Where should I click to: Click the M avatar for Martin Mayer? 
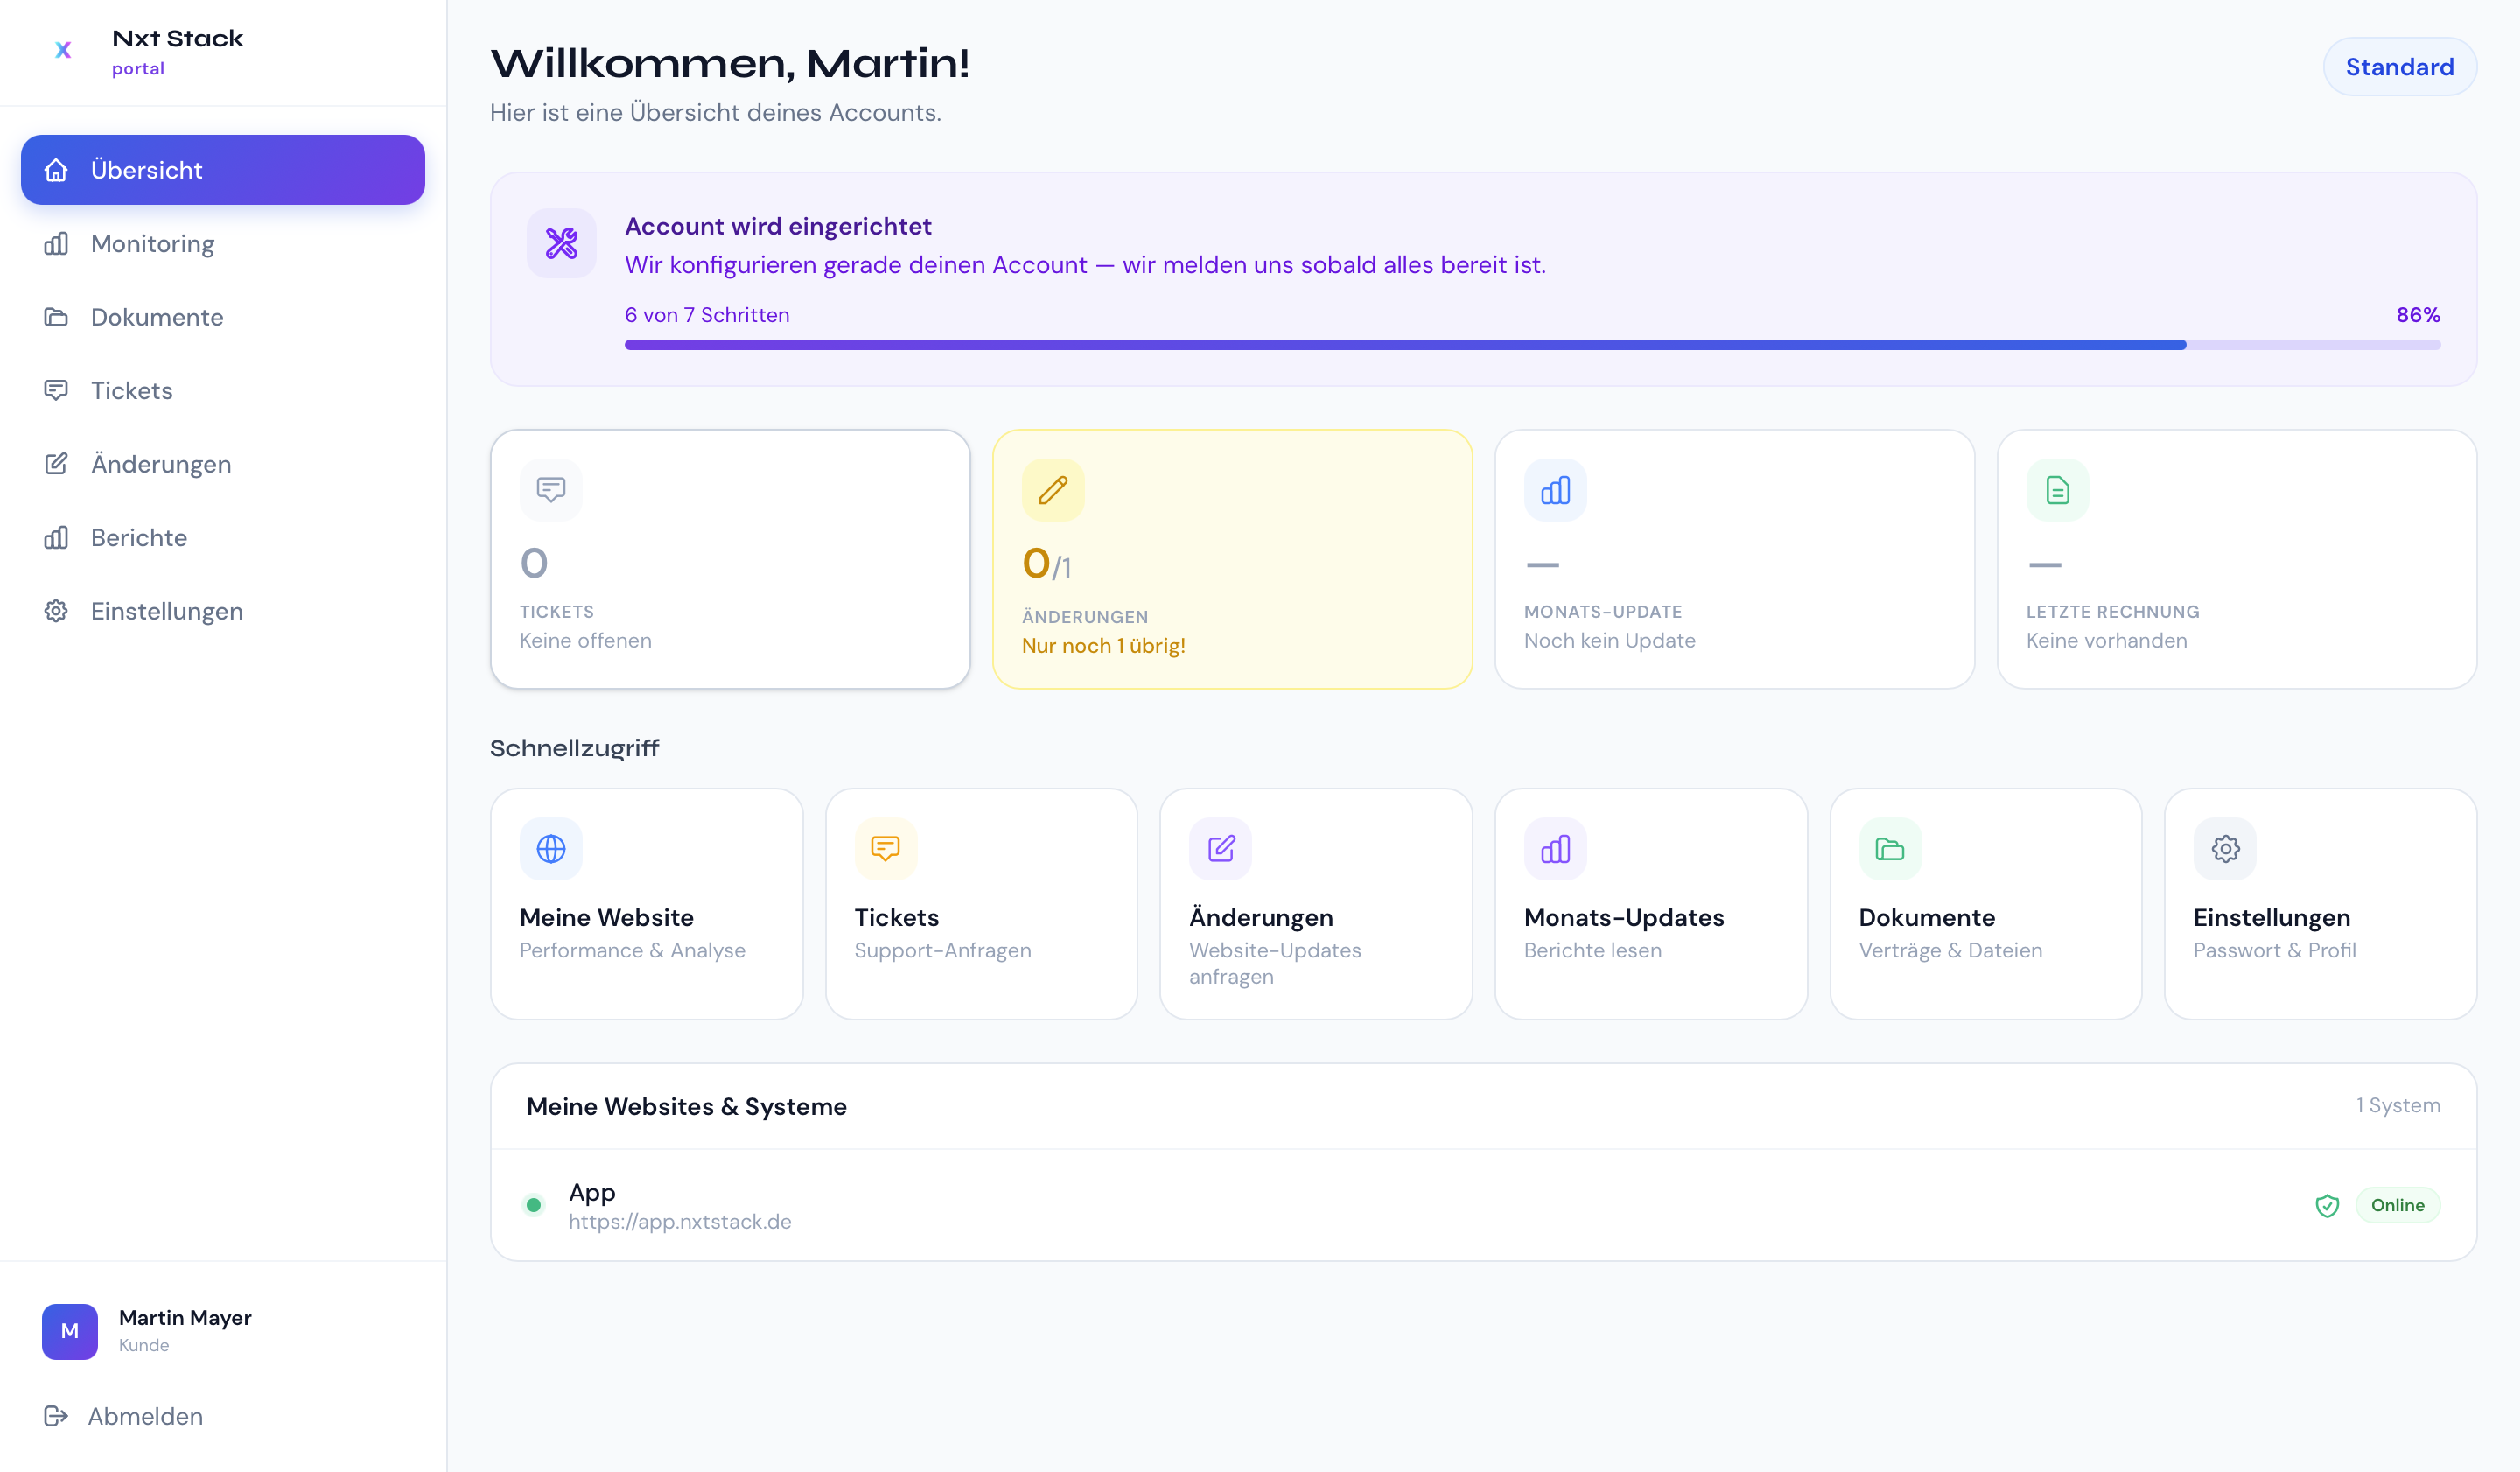[70, 1331]
